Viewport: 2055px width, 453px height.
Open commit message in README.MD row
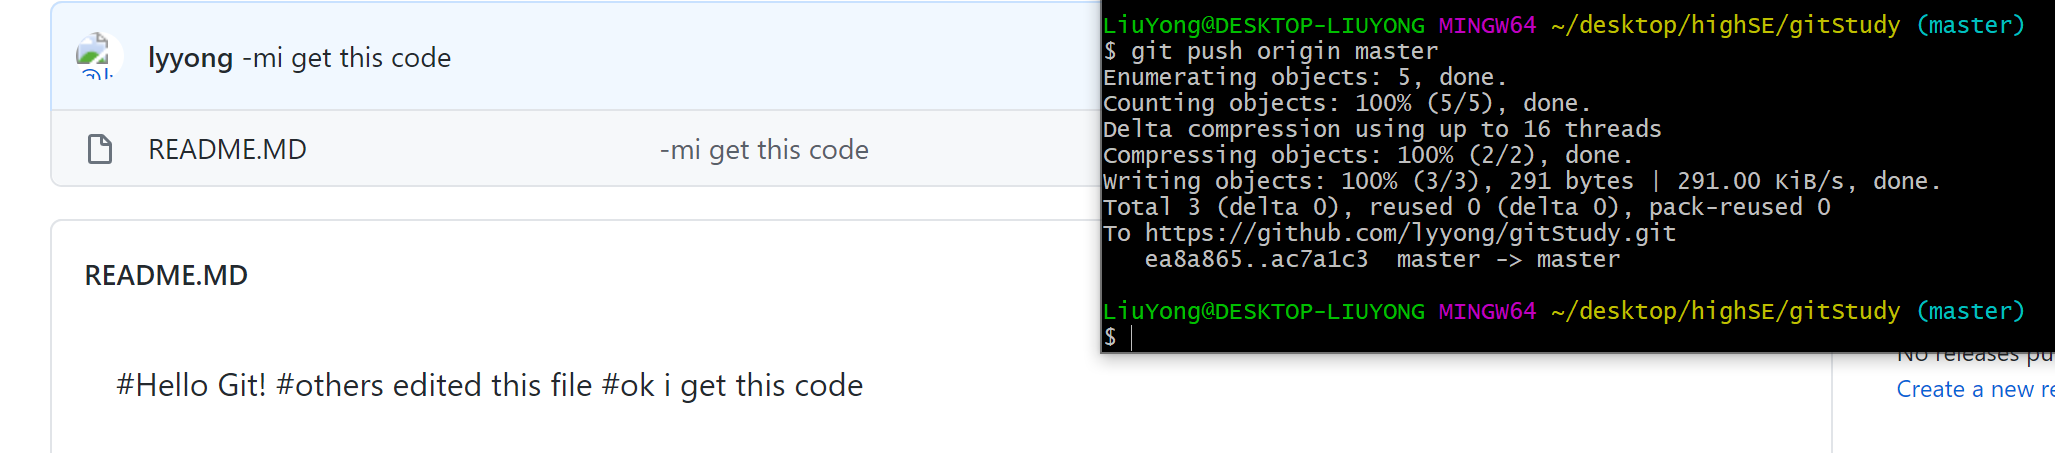(x=764, y=150)
